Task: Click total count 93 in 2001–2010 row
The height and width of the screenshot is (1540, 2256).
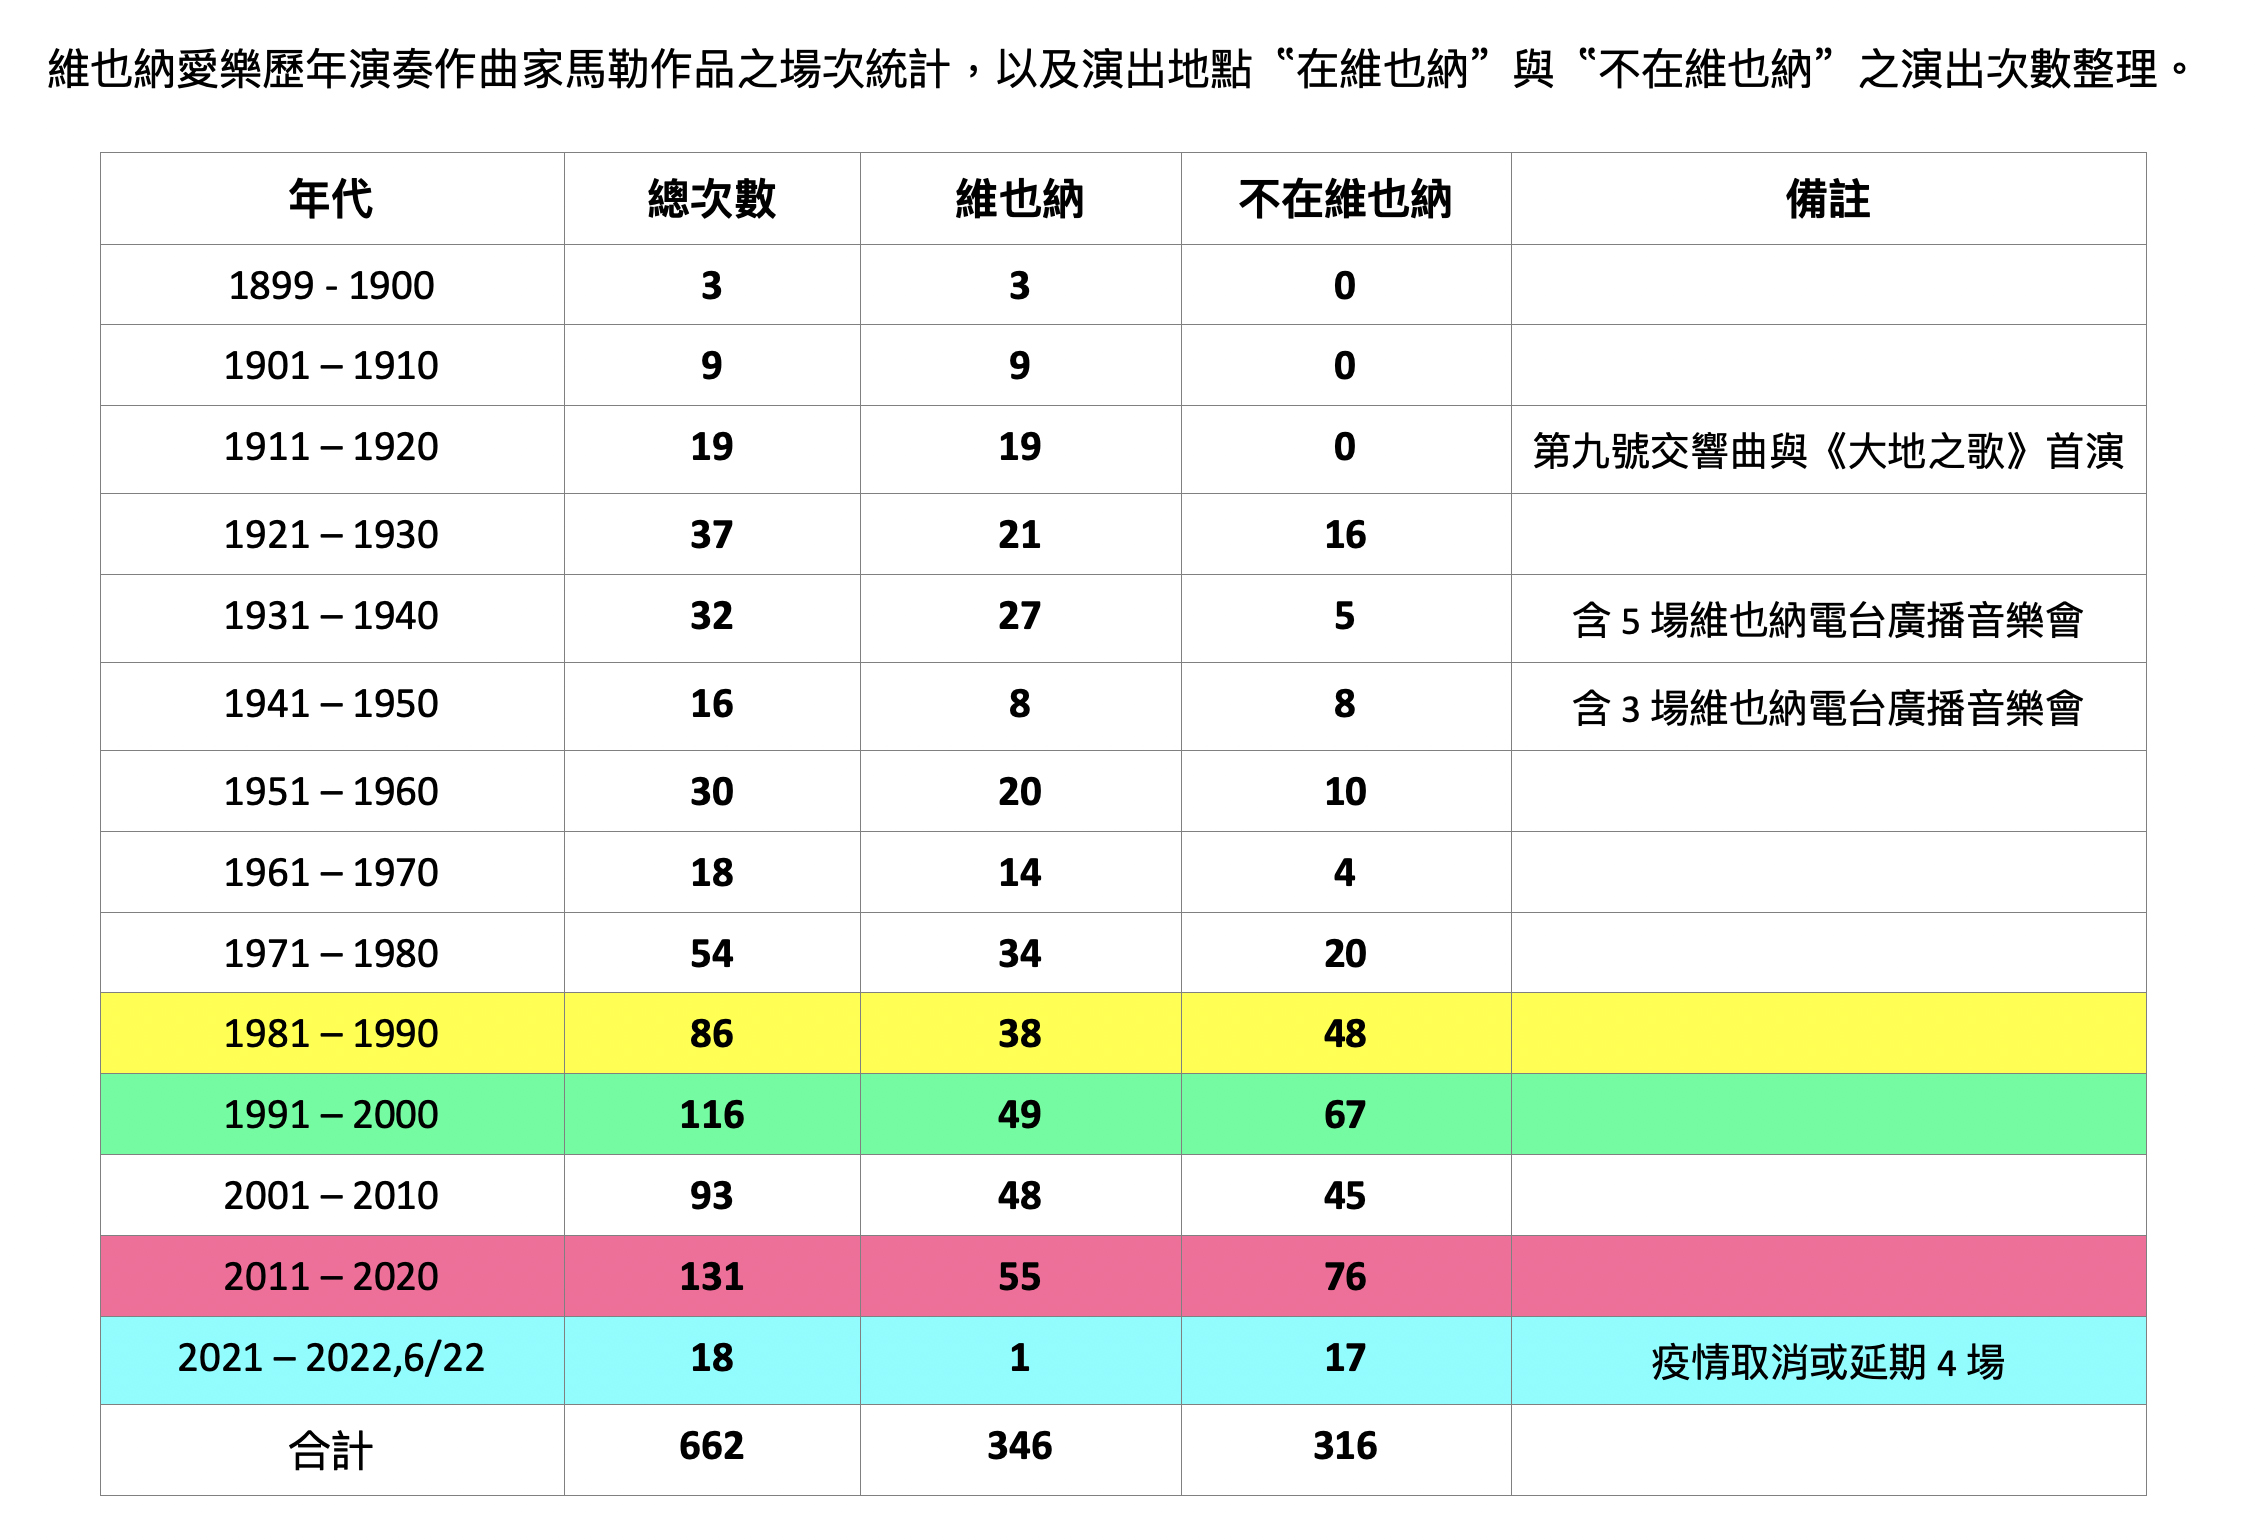Action: (712, 1195)
